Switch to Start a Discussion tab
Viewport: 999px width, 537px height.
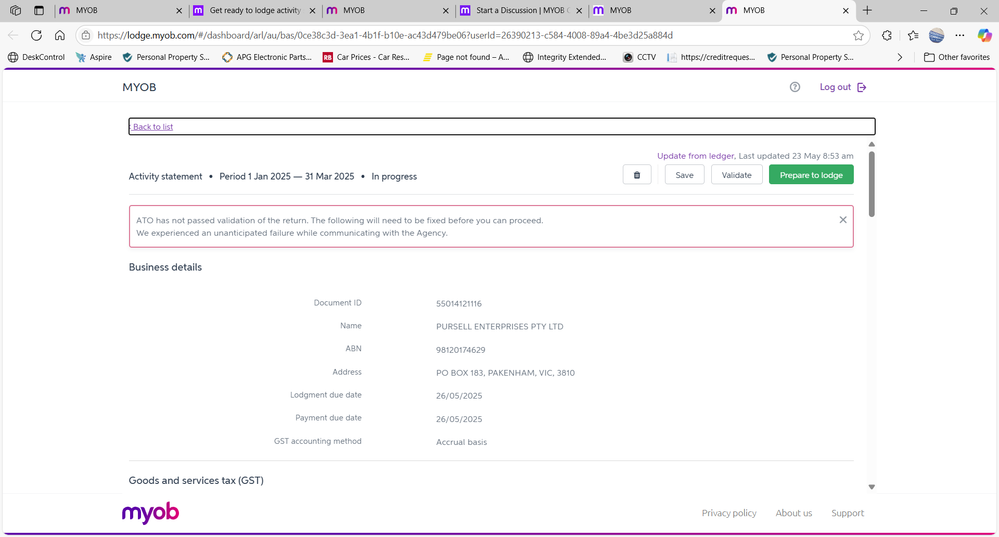(x=520, y=10)
